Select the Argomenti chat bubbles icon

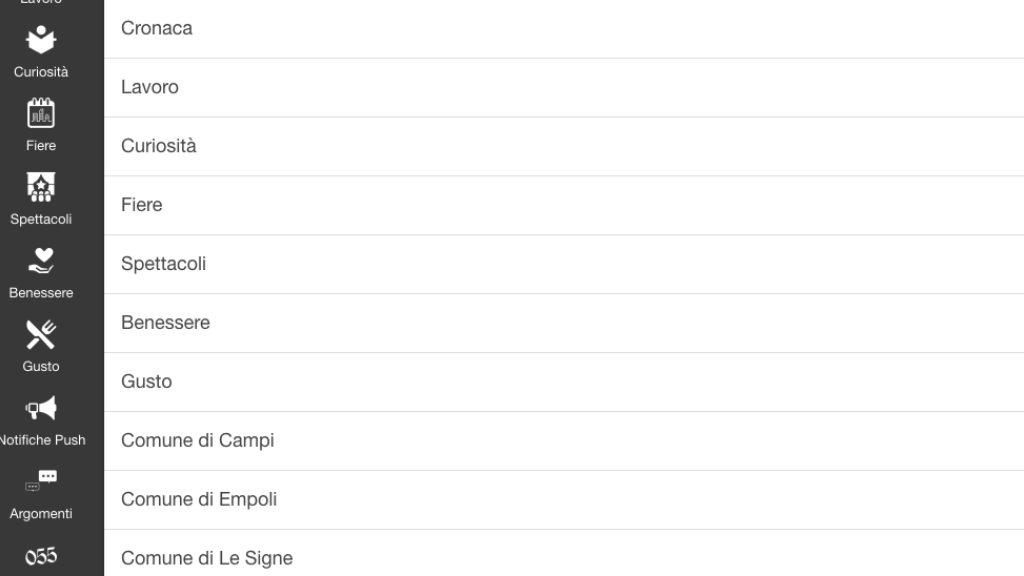click(x=40, y=481)
